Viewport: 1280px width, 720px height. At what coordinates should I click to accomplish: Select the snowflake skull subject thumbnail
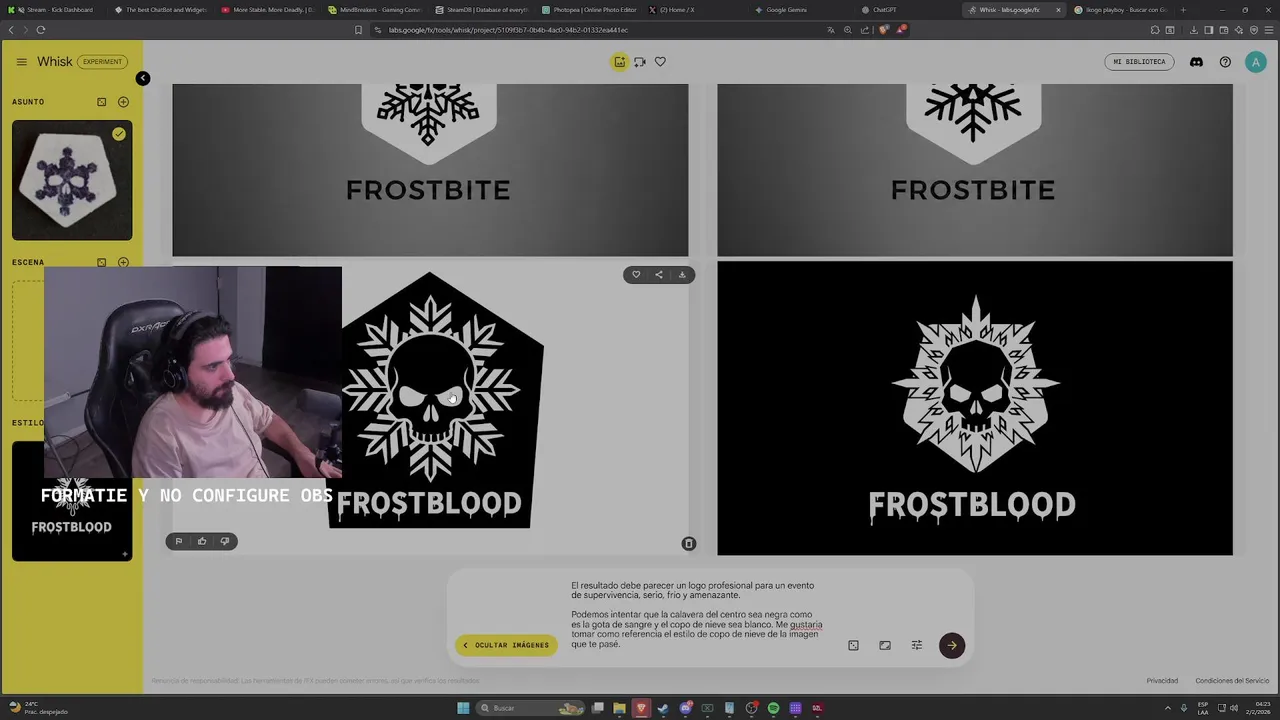coord(72,181)
